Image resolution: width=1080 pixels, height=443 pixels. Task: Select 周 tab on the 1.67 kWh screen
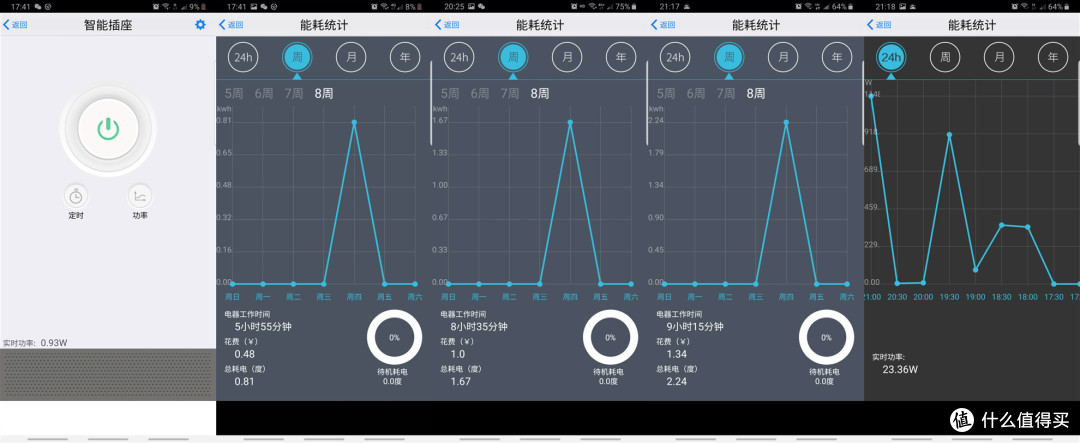coord(513,57)
